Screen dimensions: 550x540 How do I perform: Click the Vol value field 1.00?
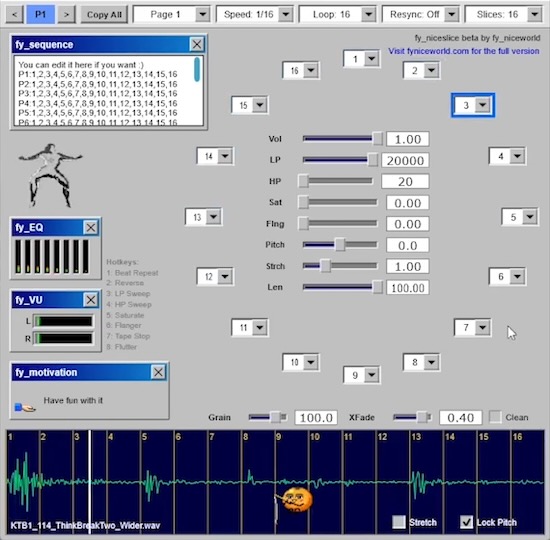[408, 139]
